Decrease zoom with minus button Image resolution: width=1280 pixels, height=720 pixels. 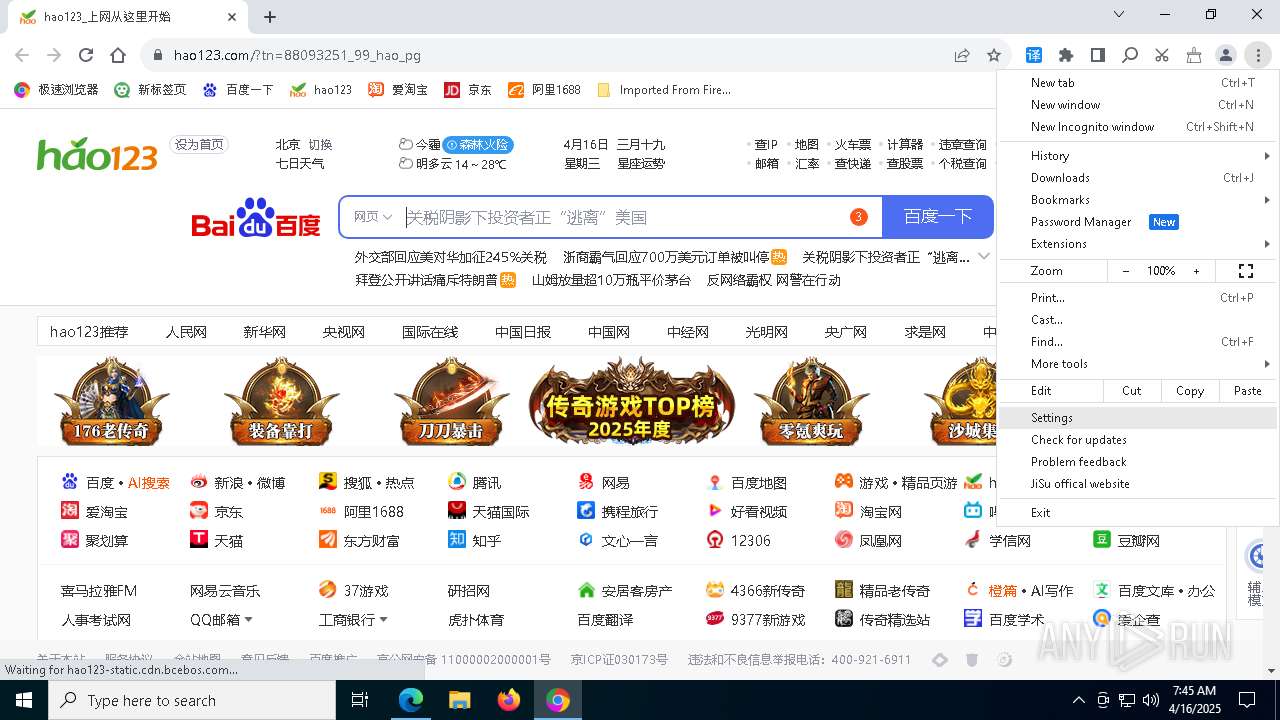pyautogui.click(x=1126, y=271)
